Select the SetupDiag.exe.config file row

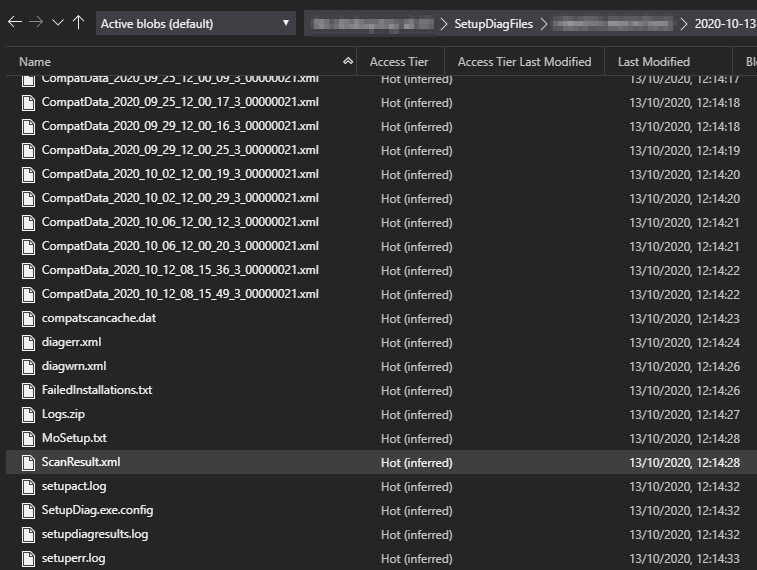pos(97,510)
